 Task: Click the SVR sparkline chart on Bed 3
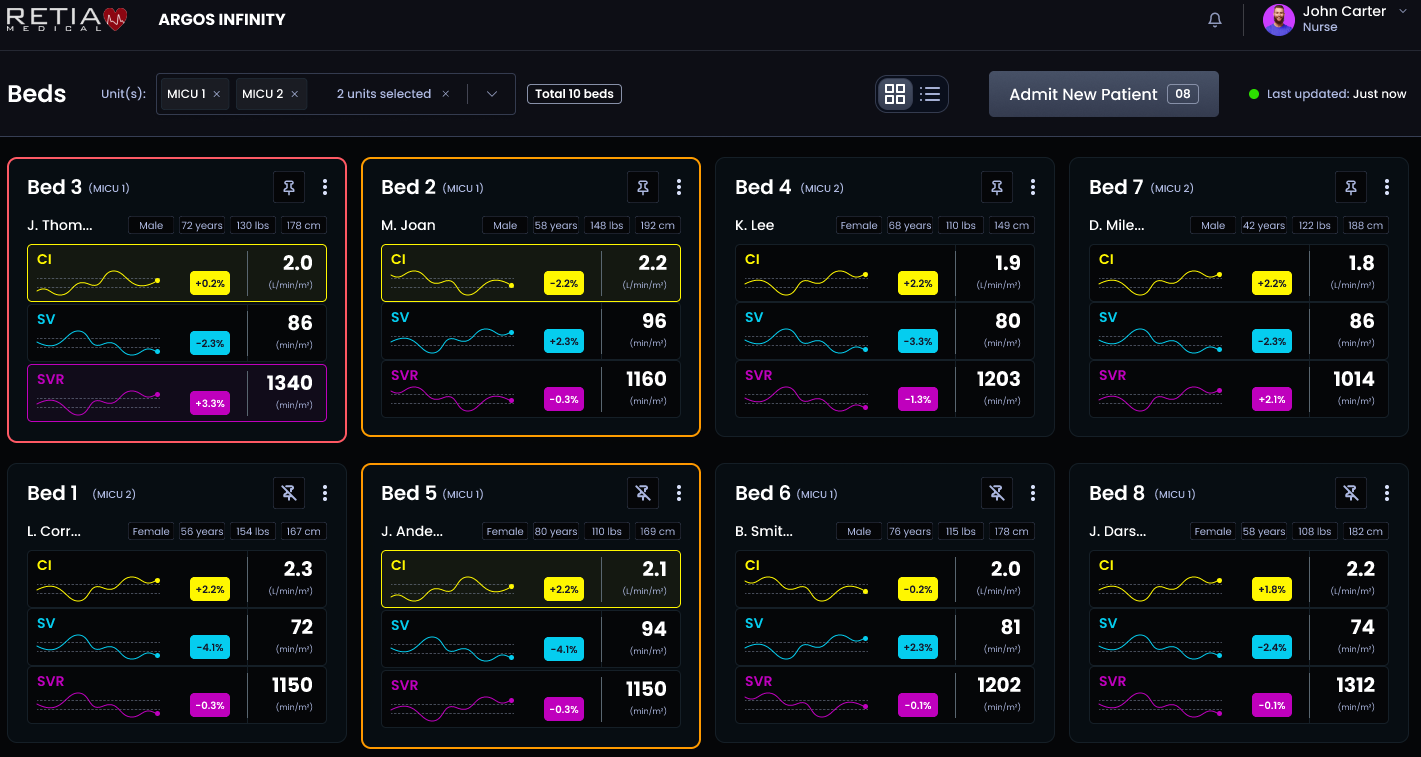[97, 399]
